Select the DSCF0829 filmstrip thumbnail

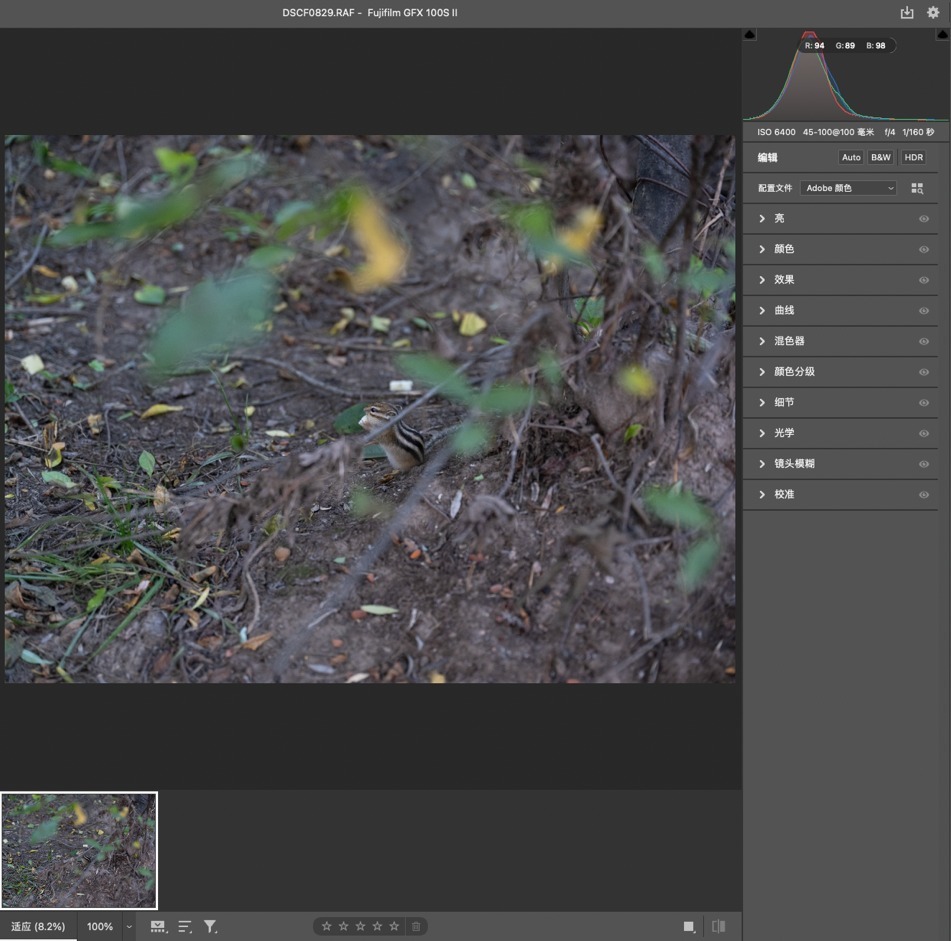(x=79, y=850)
